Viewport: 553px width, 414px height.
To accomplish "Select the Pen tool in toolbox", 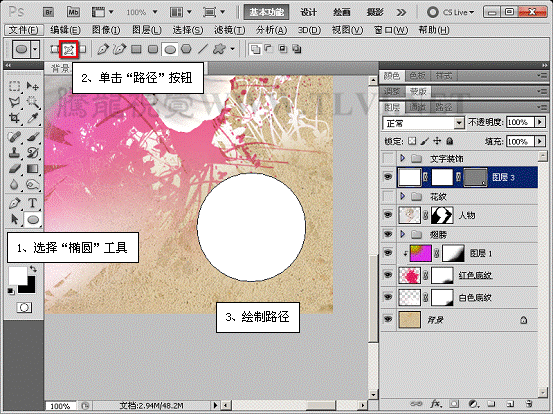I will click(x=14, y=203).
